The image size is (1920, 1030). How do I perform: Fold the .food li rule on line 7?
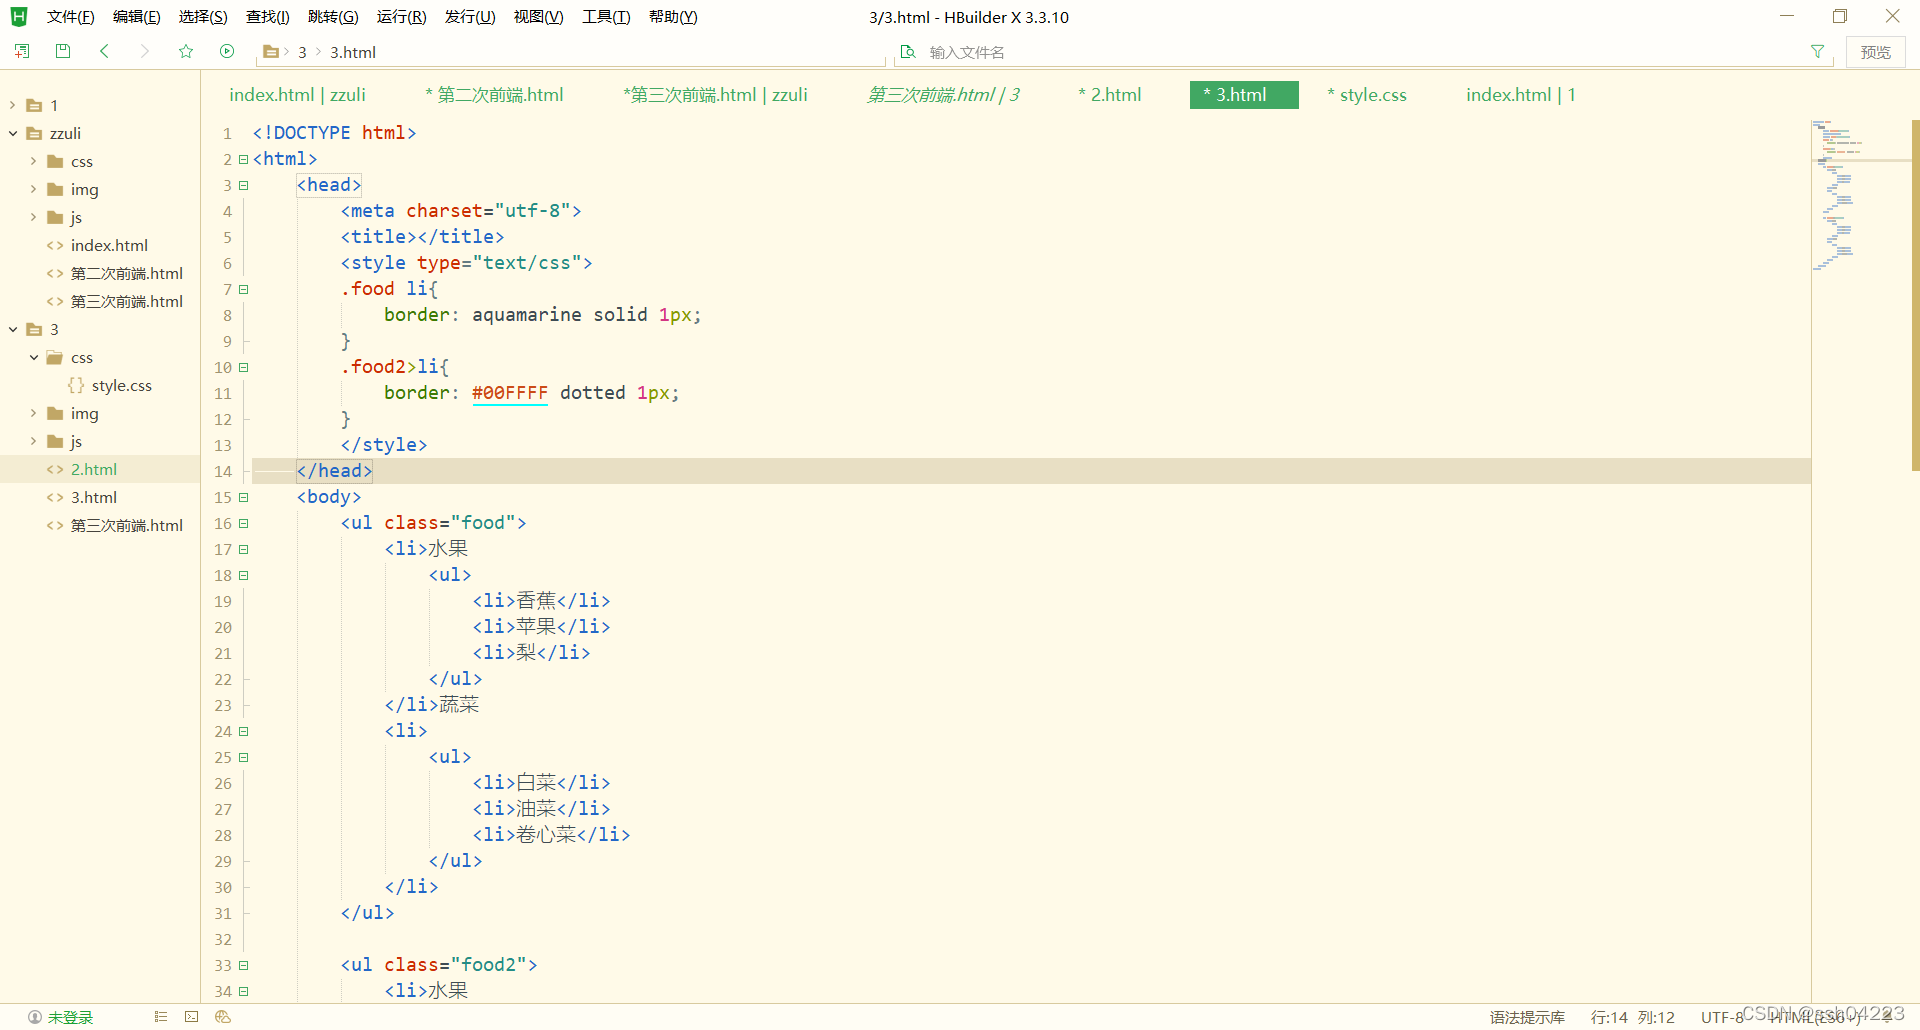(243, 289)
